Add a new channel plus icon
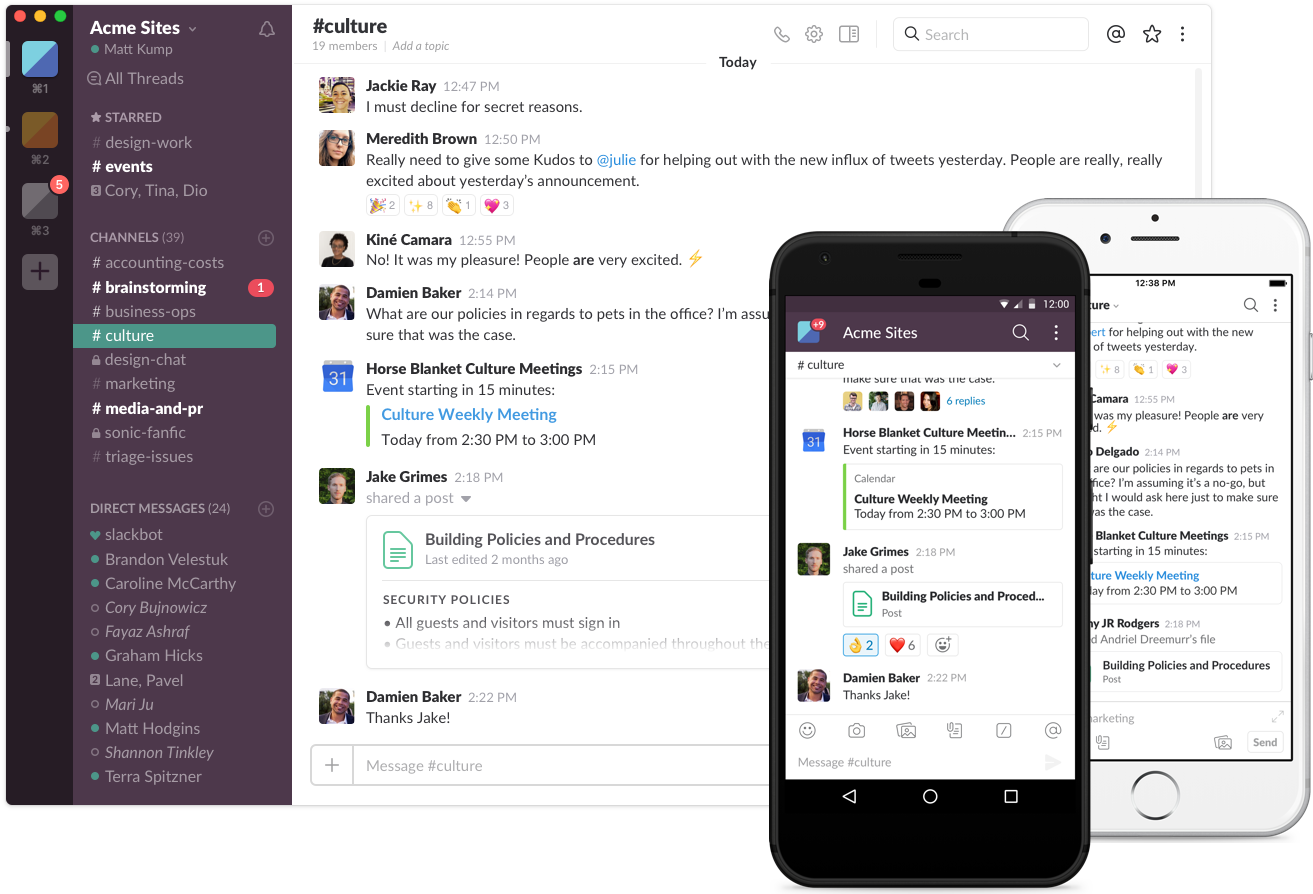 tap(266, 238)
